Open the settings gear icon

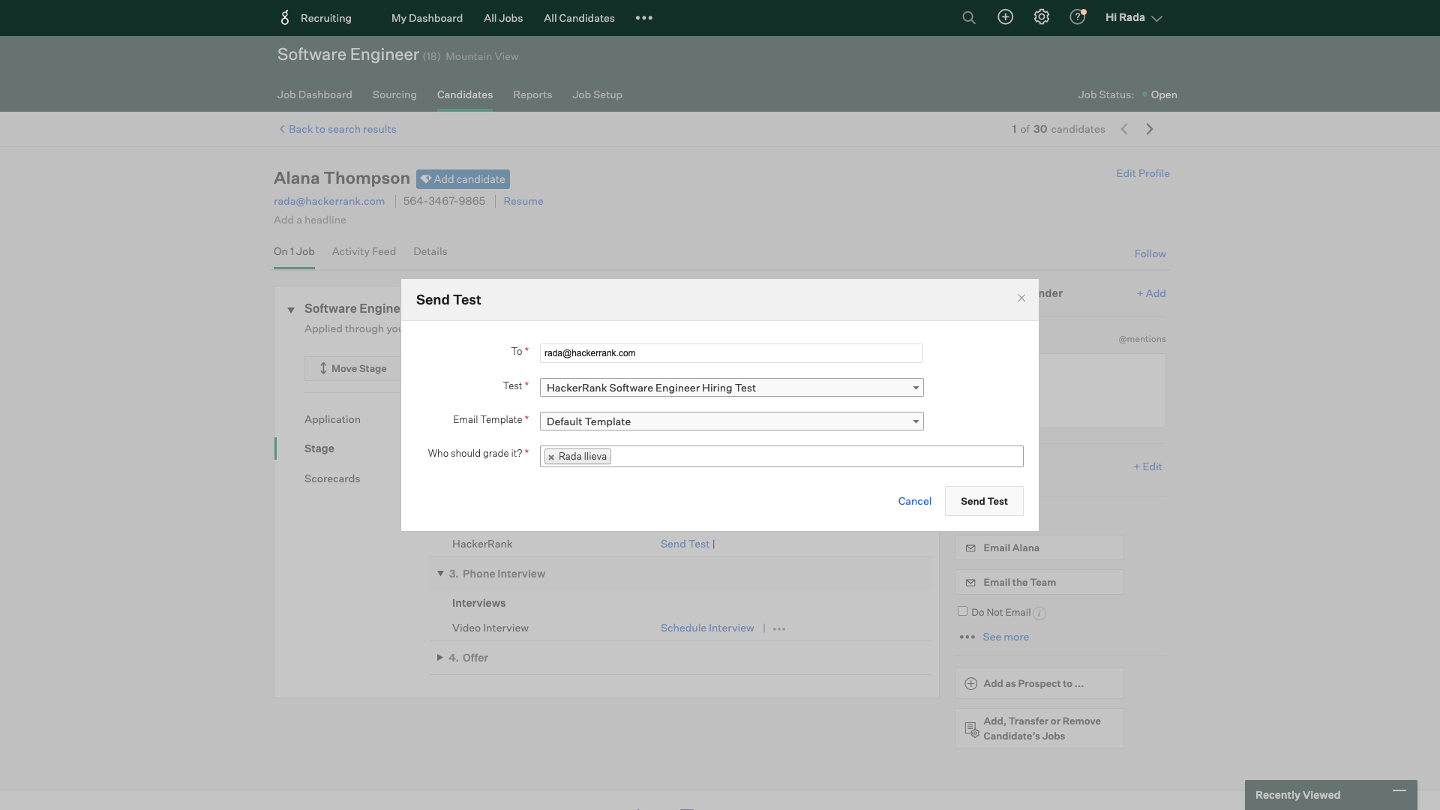point(1041,18)
